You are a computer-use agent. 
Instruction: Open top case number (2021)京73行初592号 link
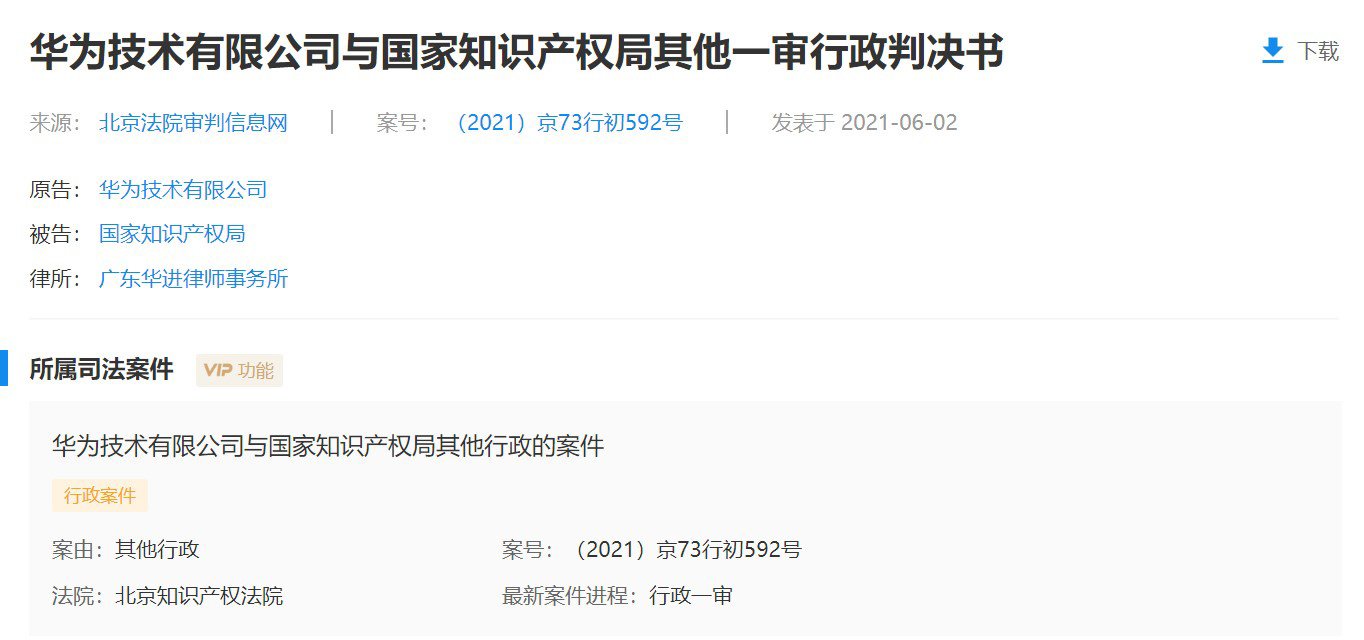coord(567,123)
